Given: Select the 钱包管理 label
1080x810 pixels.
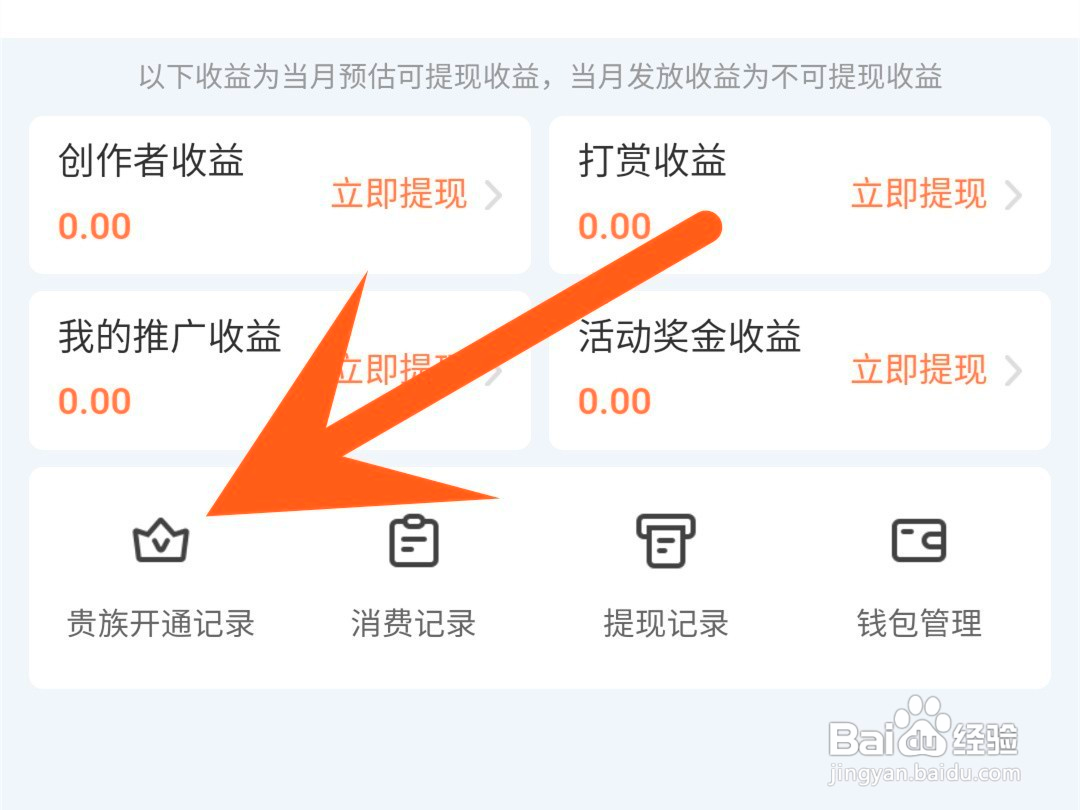Looking at the screenshot, I should pos(920,623).
